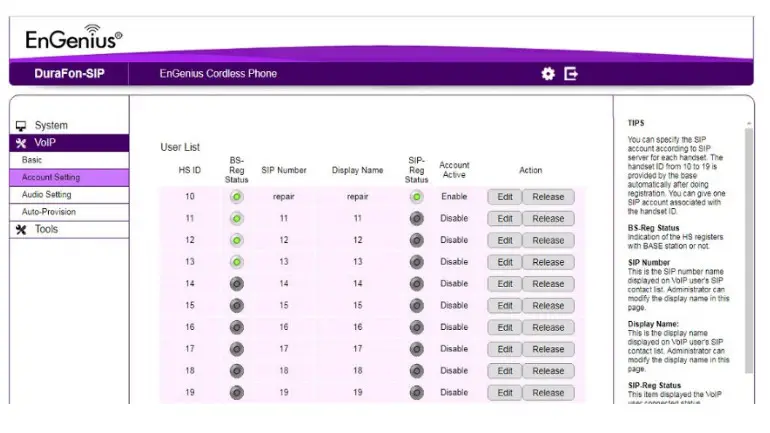The image size is (770, 433).
Task: Release handset 11
Action: 548,218
